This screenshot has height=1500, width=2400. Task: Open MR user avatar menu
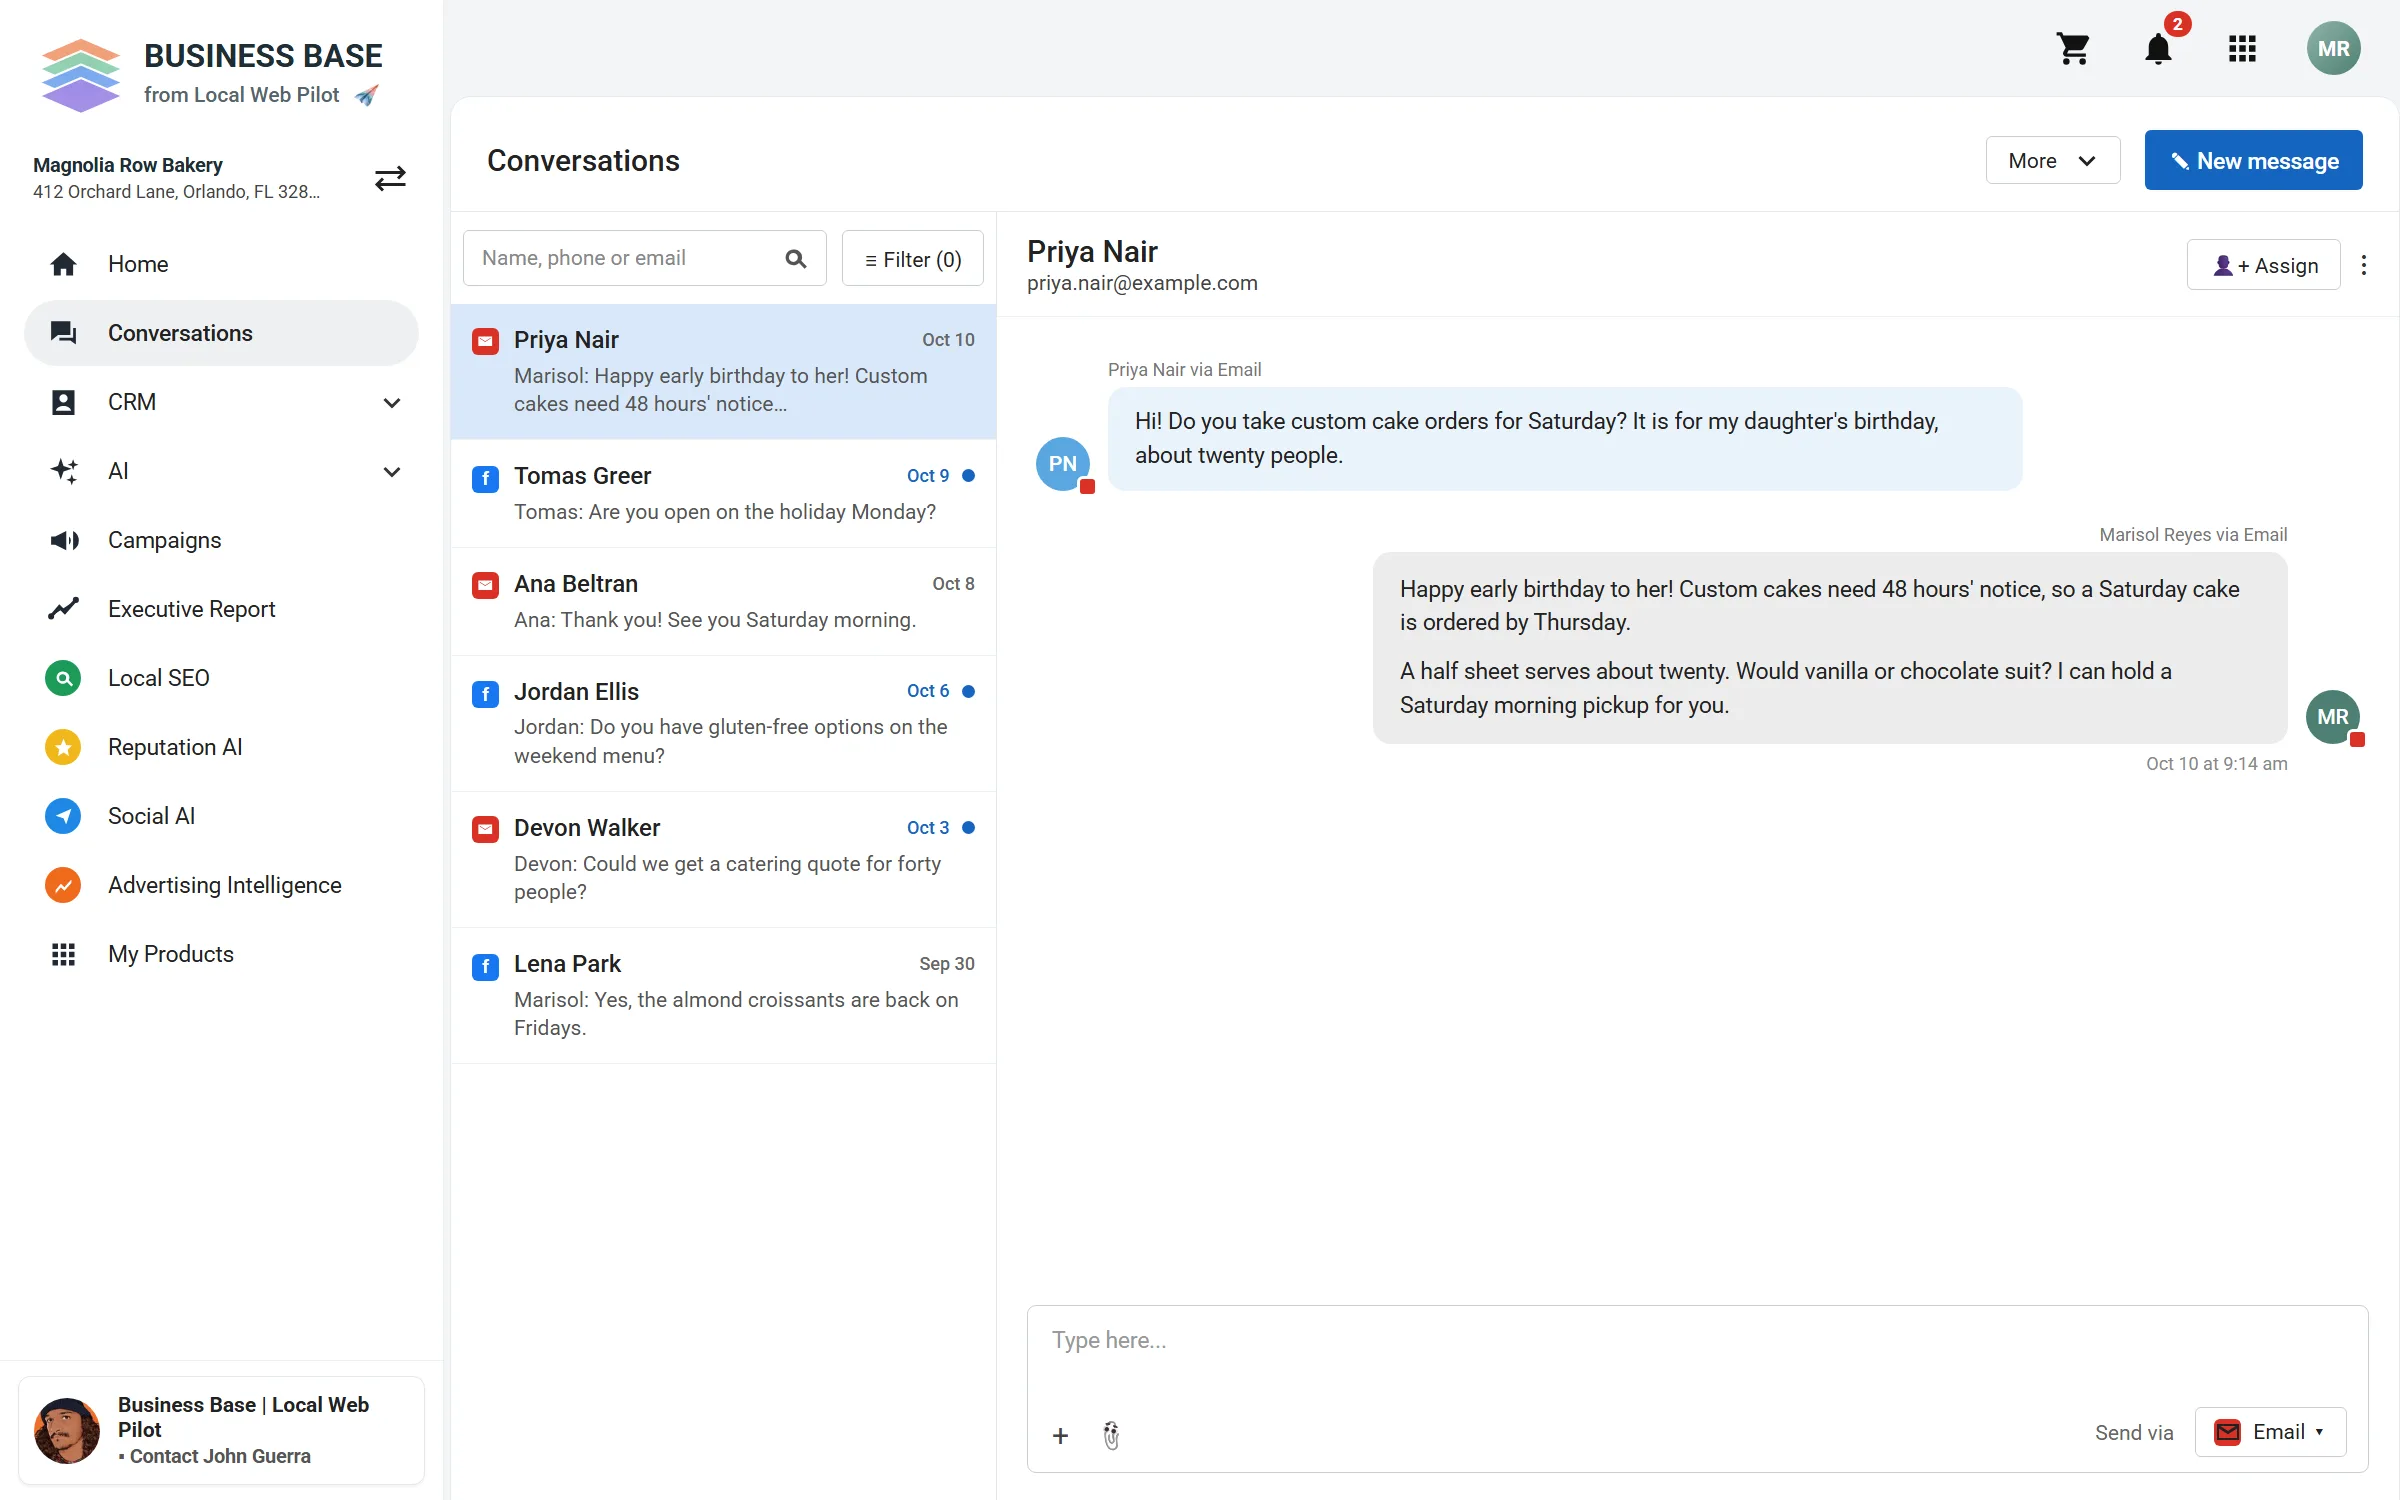2333,48
